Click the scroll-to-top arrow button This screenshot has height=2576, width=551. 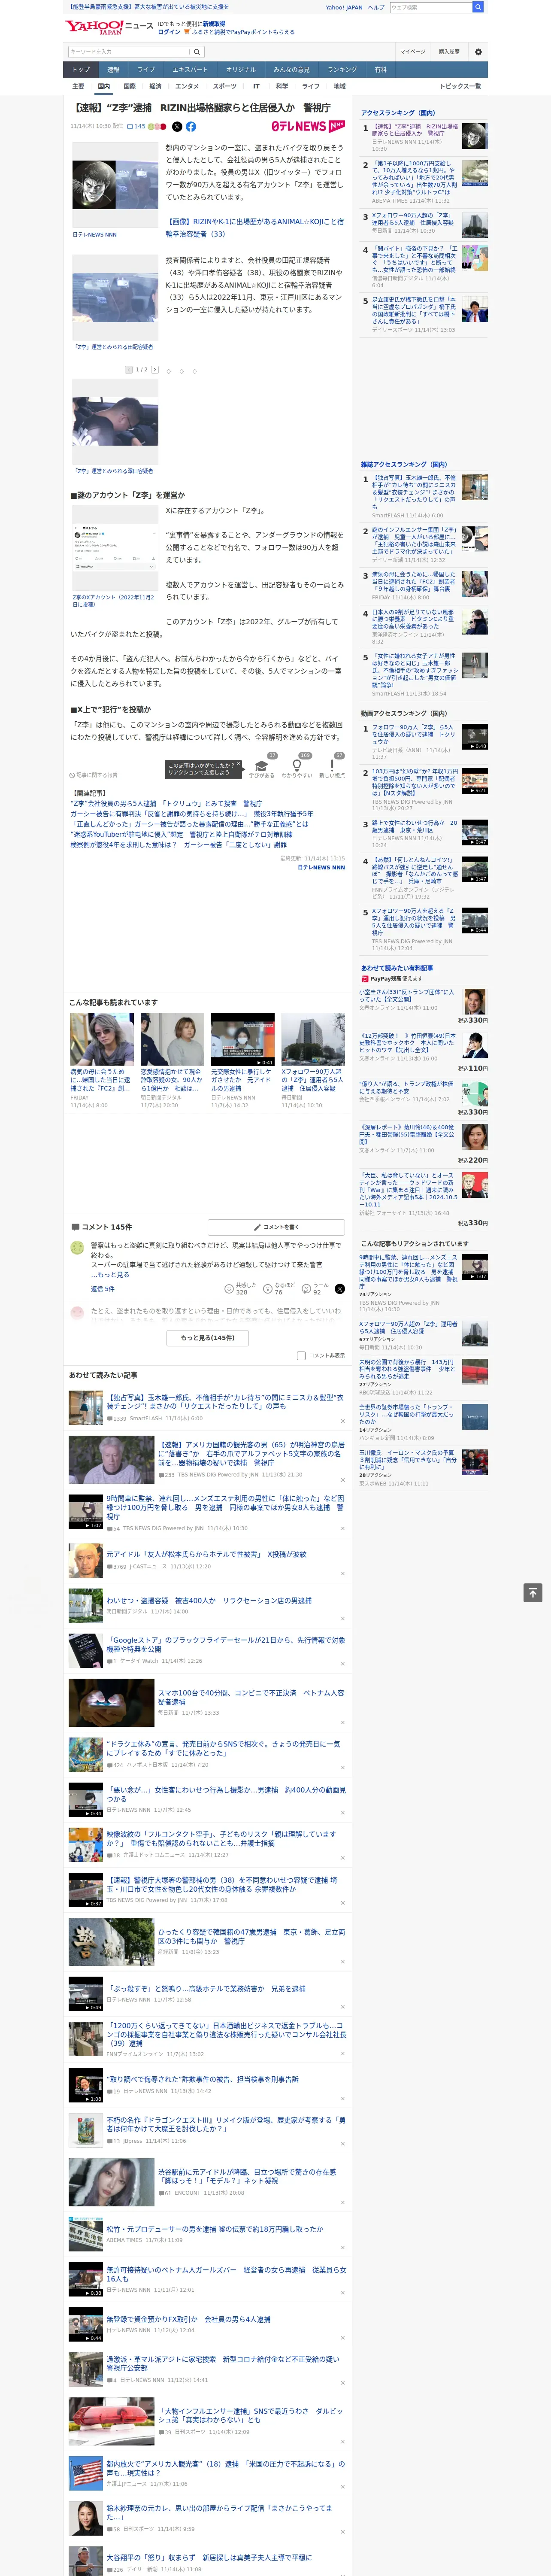(533, 1592)
